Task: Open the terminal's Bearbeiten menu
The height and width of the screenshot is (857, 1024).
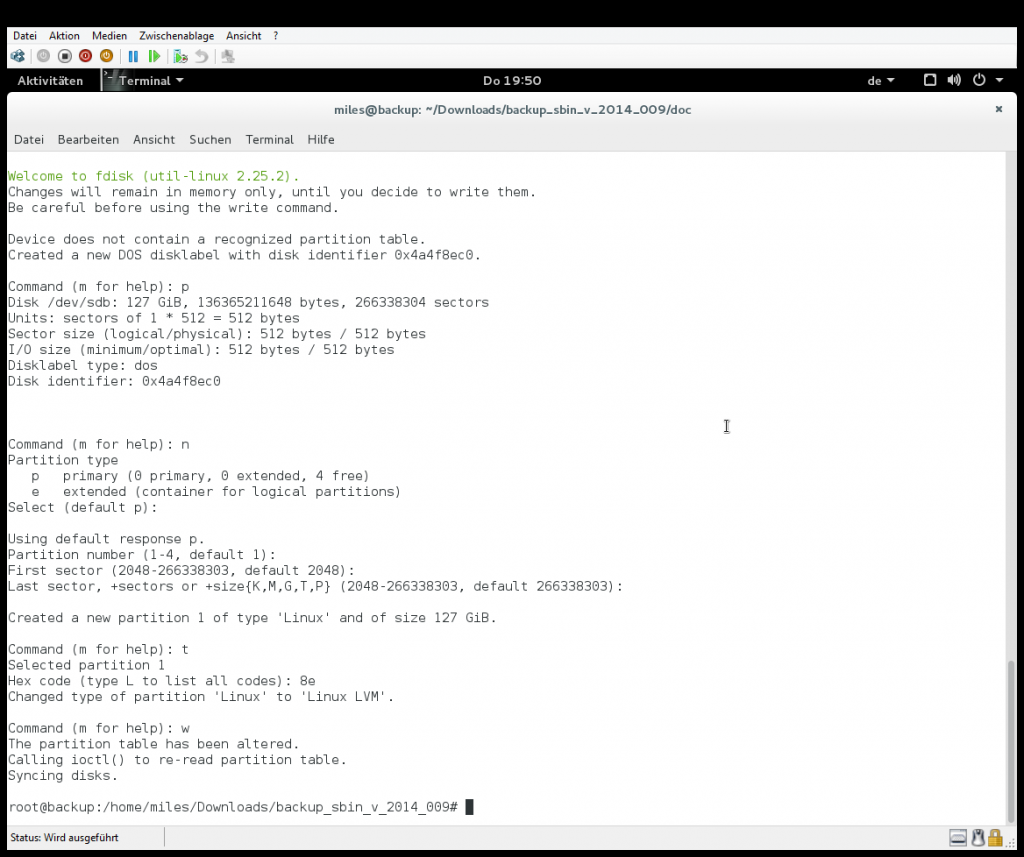Action: click(x=88, y=139)
